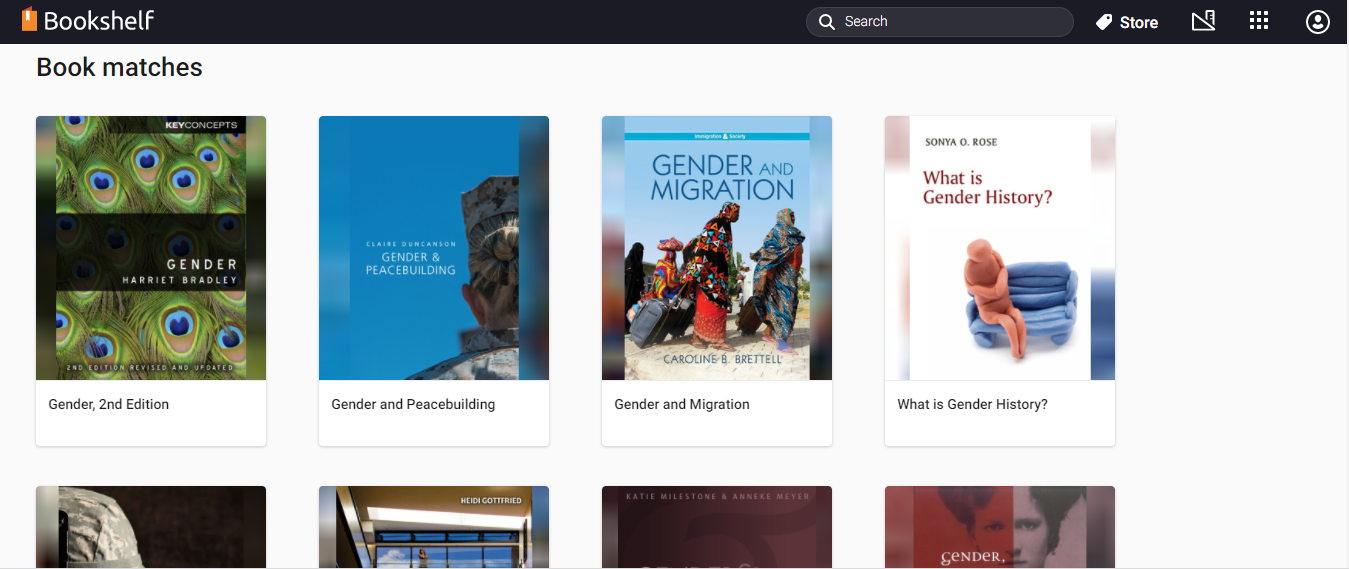Open the Gender and Migration cover
This screenshot has height=569, width=1349.
click(717, 248)
